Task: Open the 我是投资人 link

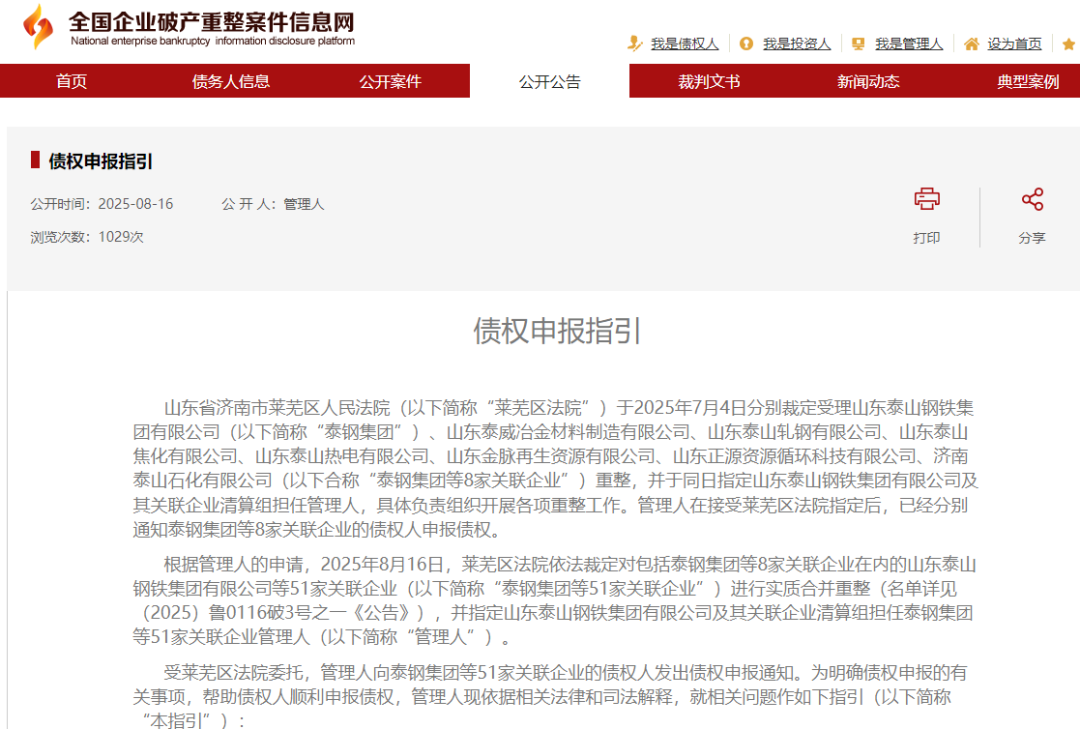Action: pos(797,44)
